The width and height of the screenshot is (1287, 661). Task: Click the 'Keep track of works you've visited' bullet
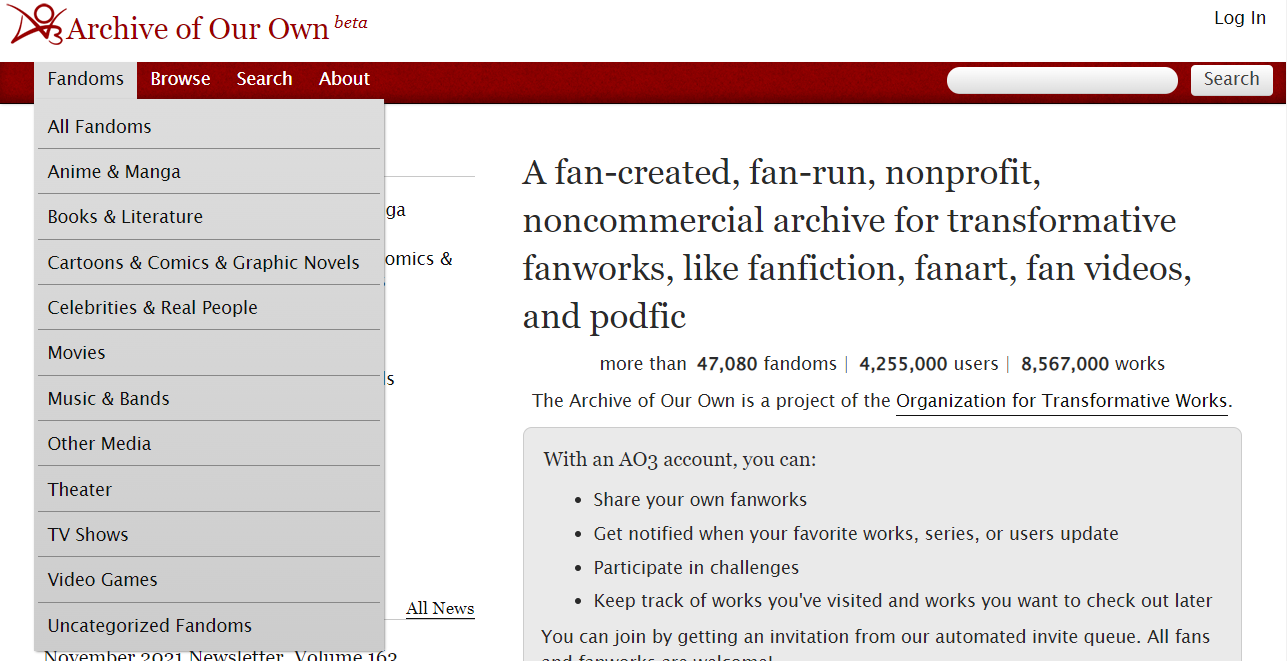903,601
